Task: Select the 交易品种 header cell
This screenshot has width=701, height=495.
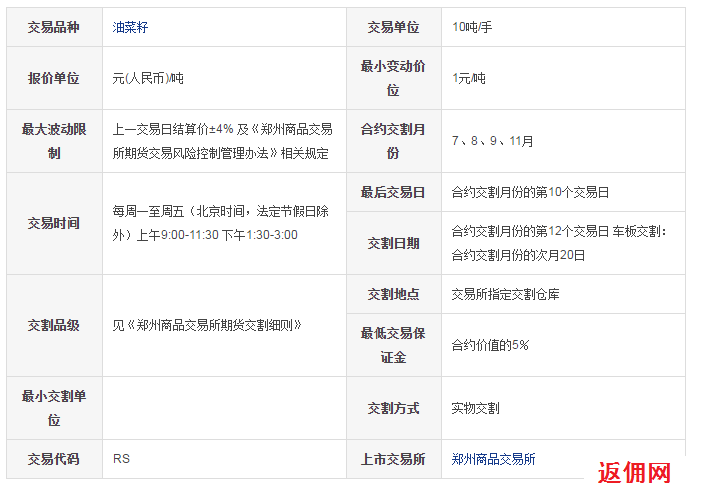Action: tap(54, 27)
